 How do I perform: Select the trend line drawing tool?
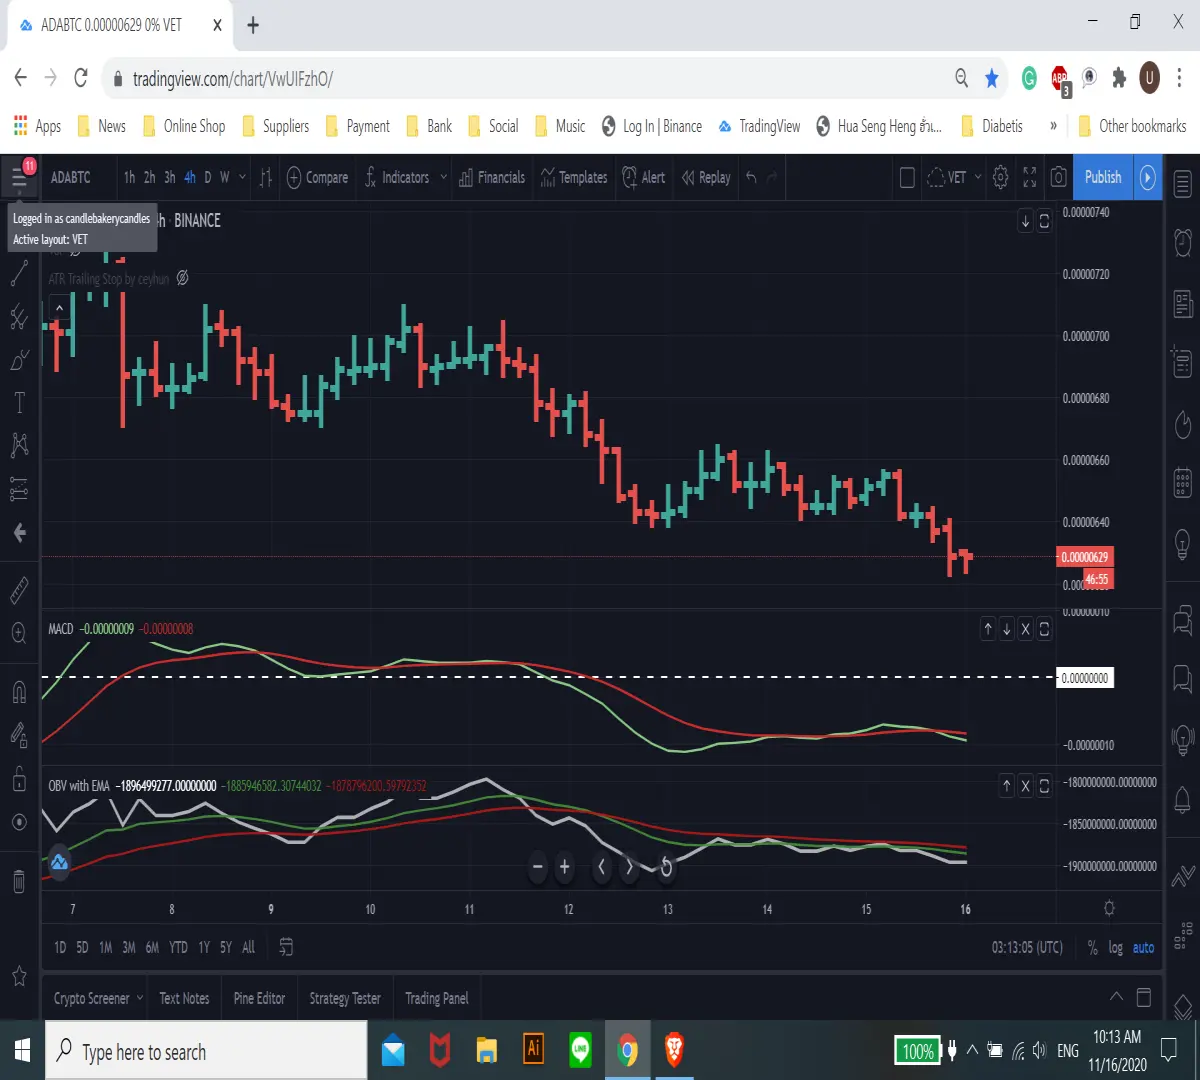pos(19,273)
